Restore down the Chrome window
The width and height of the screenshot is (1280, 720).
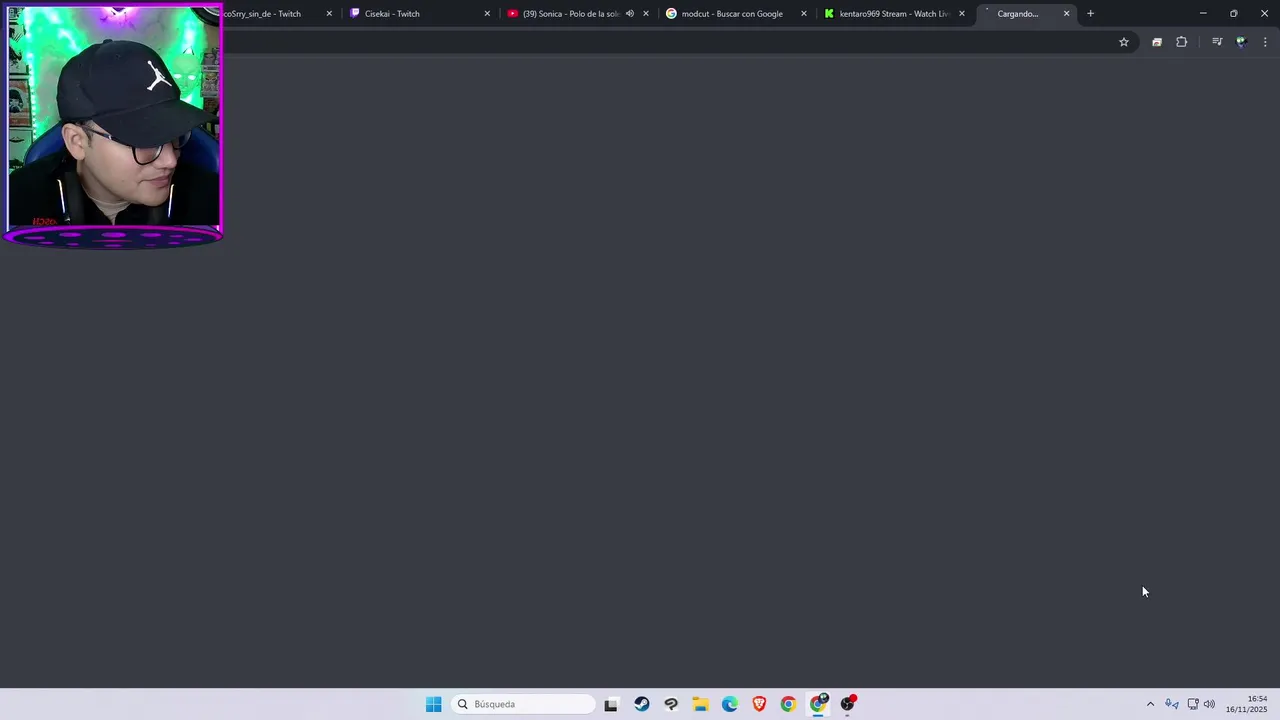point(1233,14)
